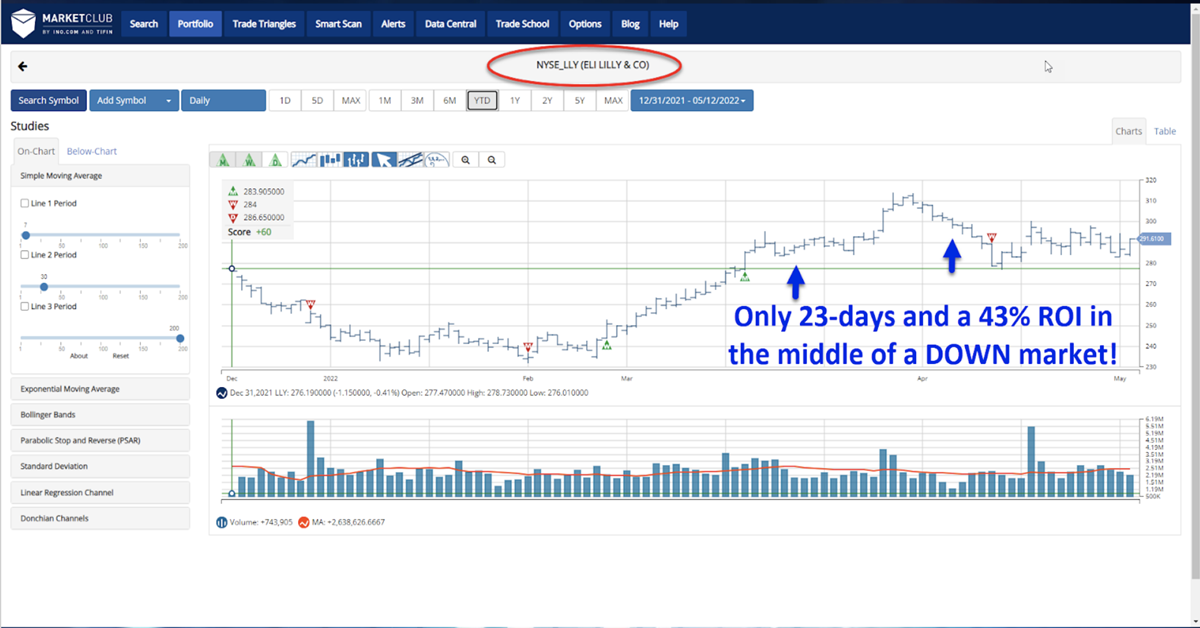This screenshot has width=1200, height=628.
Task: Switch chart to candlestick style
Action: tap(330, 159)
